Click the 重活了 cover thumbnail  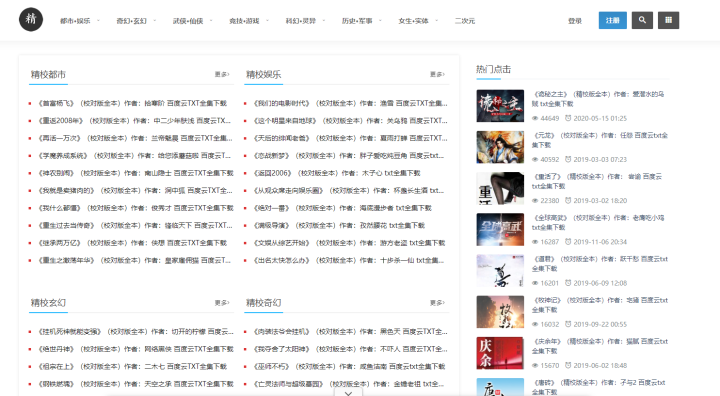500,188
